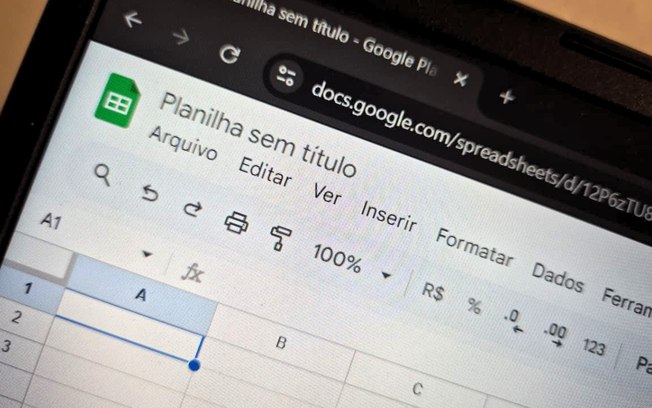Rename the Planilha sem título document title
The image size is (652, 408).
[x=258, y=134]
